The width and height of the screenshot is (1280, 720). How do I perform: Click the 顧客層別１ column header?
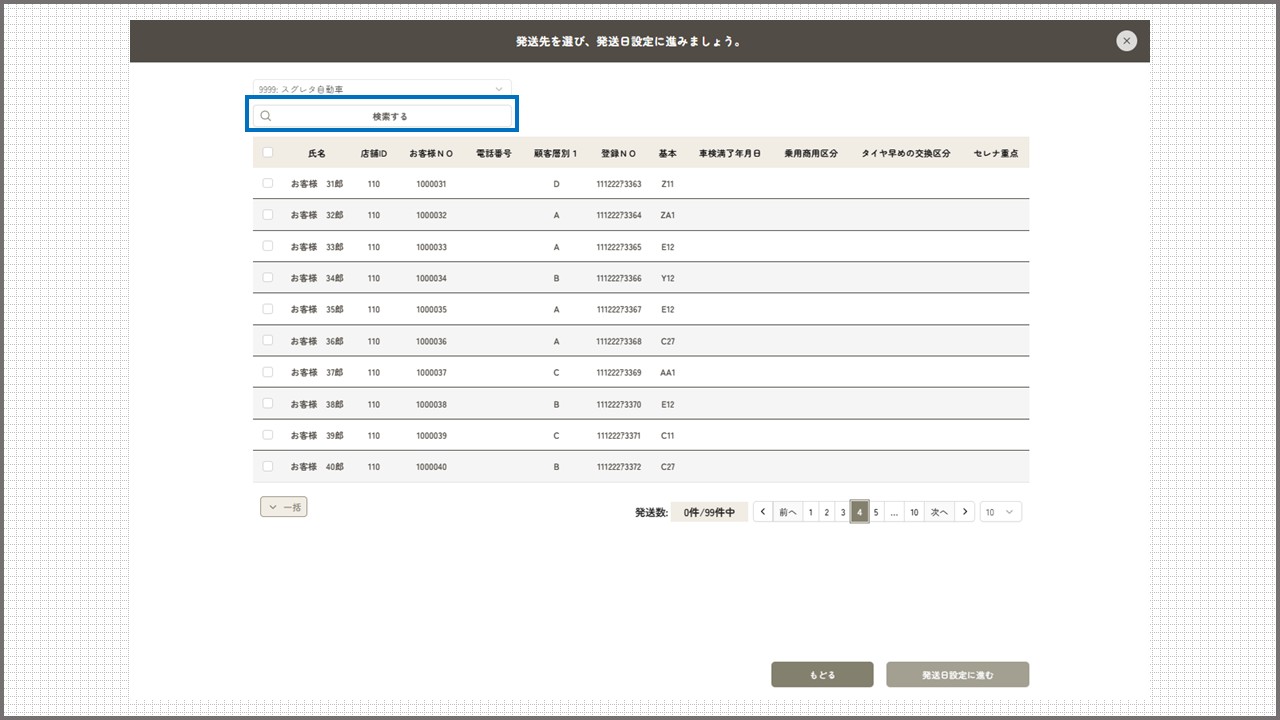coord(556,153)
